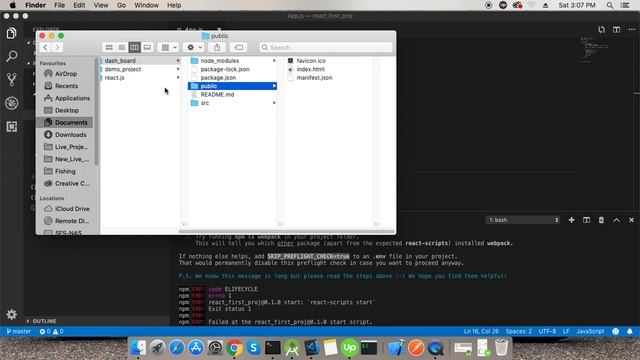The image size is (640, 360).
Task: Click Finder edit tags button
Action: [x=239, y=47]
